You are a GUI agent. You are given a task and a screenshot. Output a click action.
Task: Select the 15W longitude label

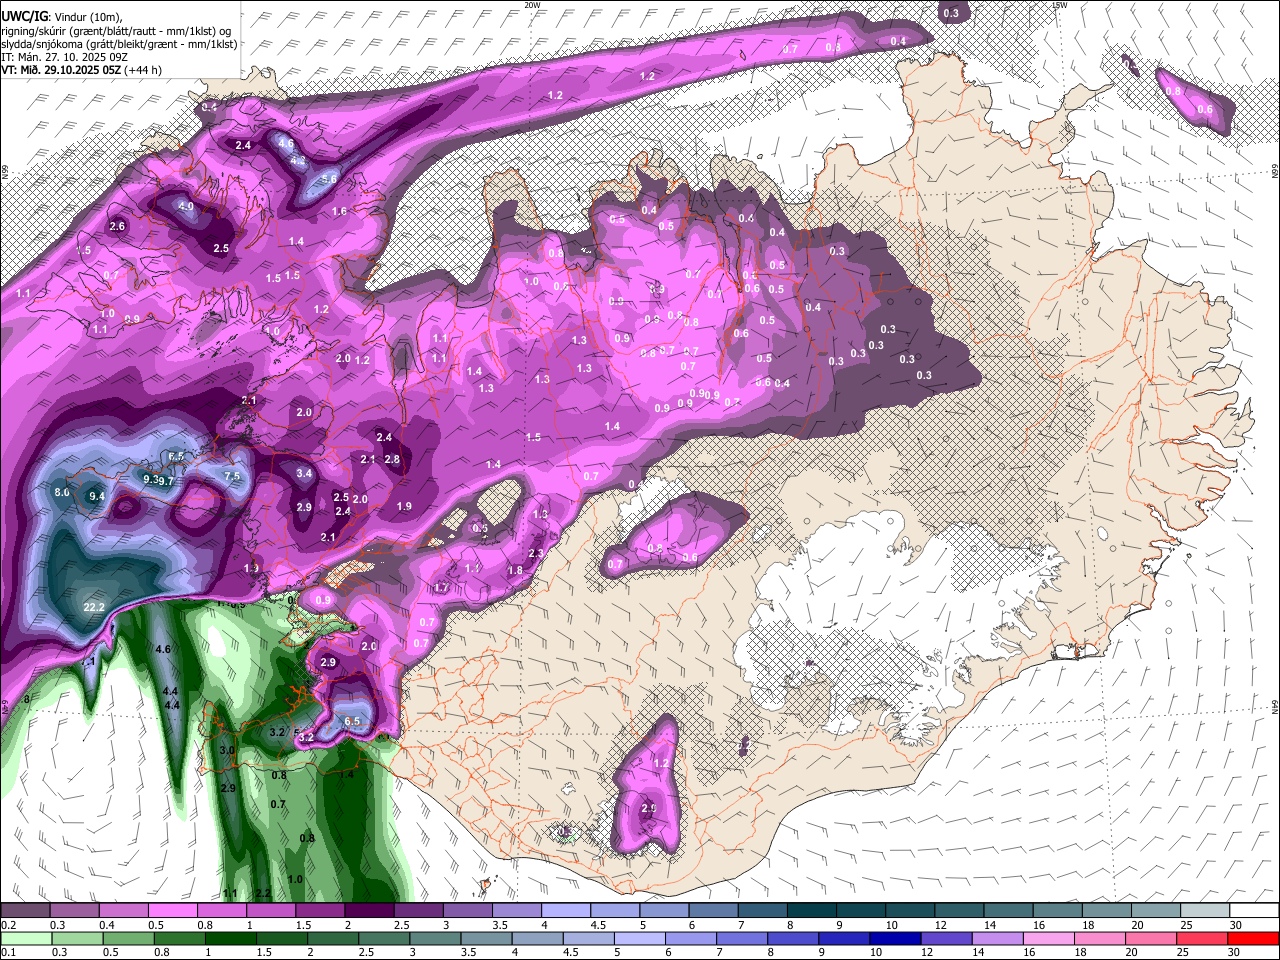1061,5
